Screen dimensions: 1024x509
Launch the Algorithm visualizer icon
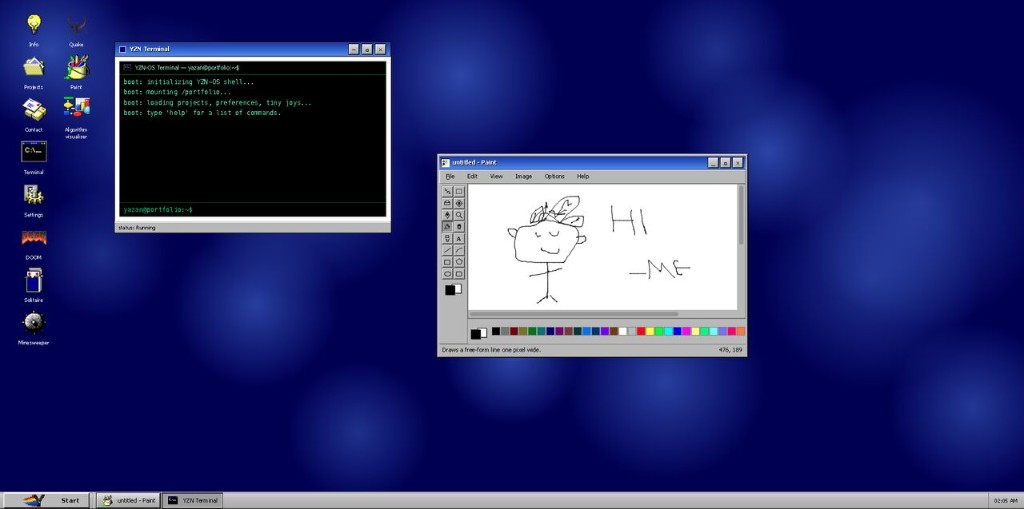[76, 118]
